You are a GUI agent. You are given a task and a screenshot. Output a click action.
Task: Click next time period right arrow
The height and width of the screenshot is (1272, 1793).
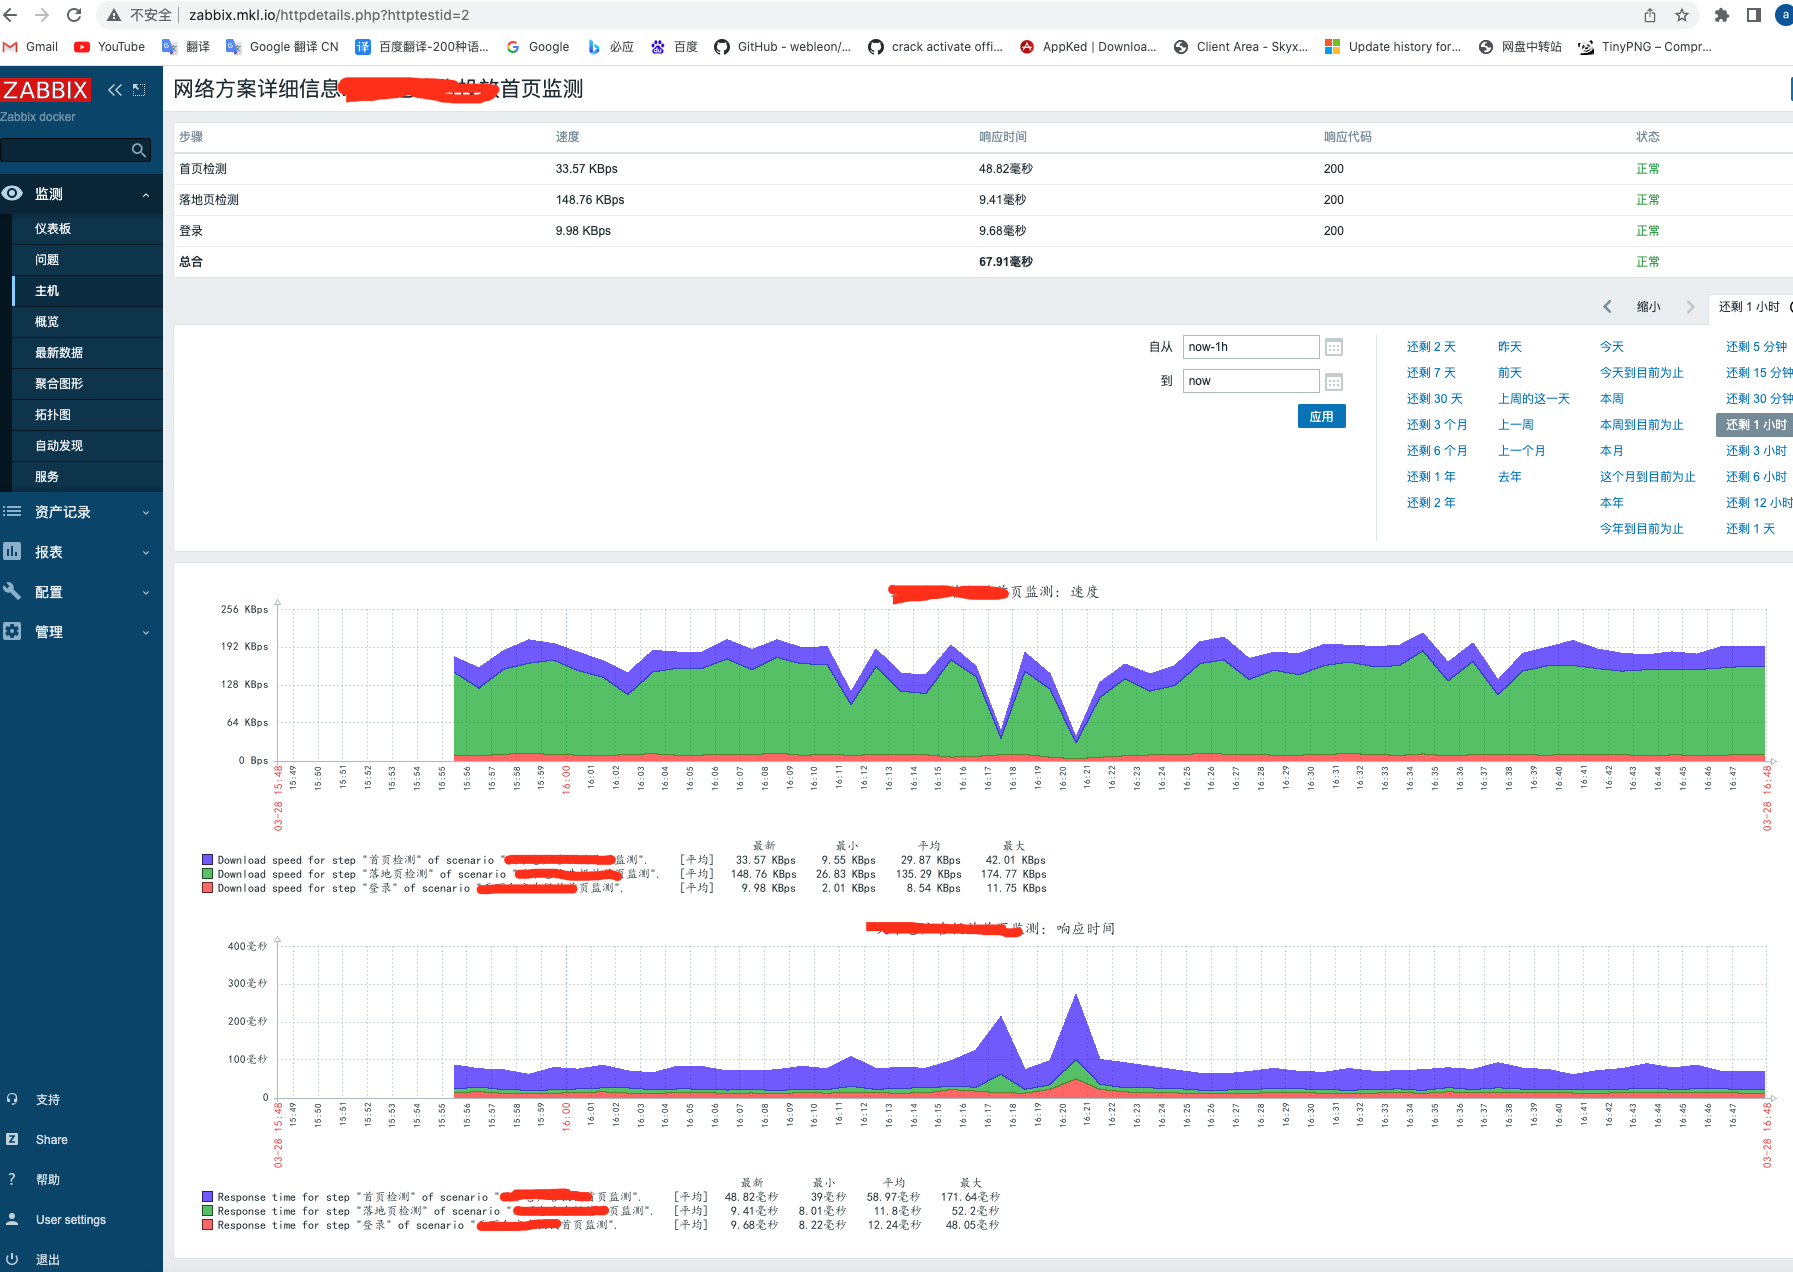click(1691, 307)
